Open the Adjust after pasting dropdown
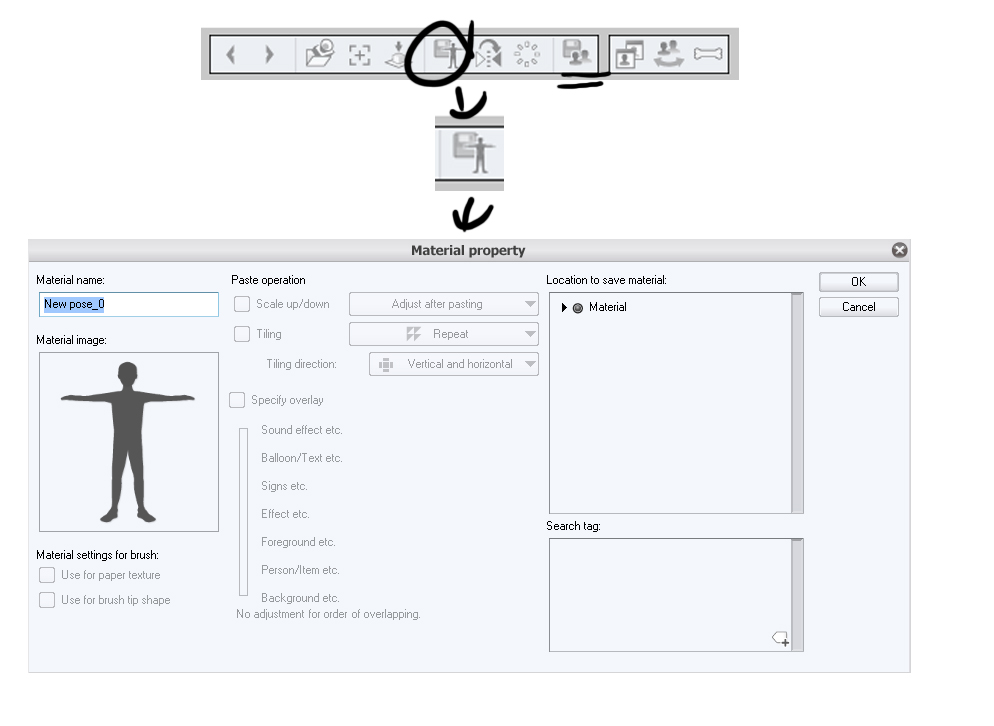This screenshot has height=726, width=994. [444, 304]
